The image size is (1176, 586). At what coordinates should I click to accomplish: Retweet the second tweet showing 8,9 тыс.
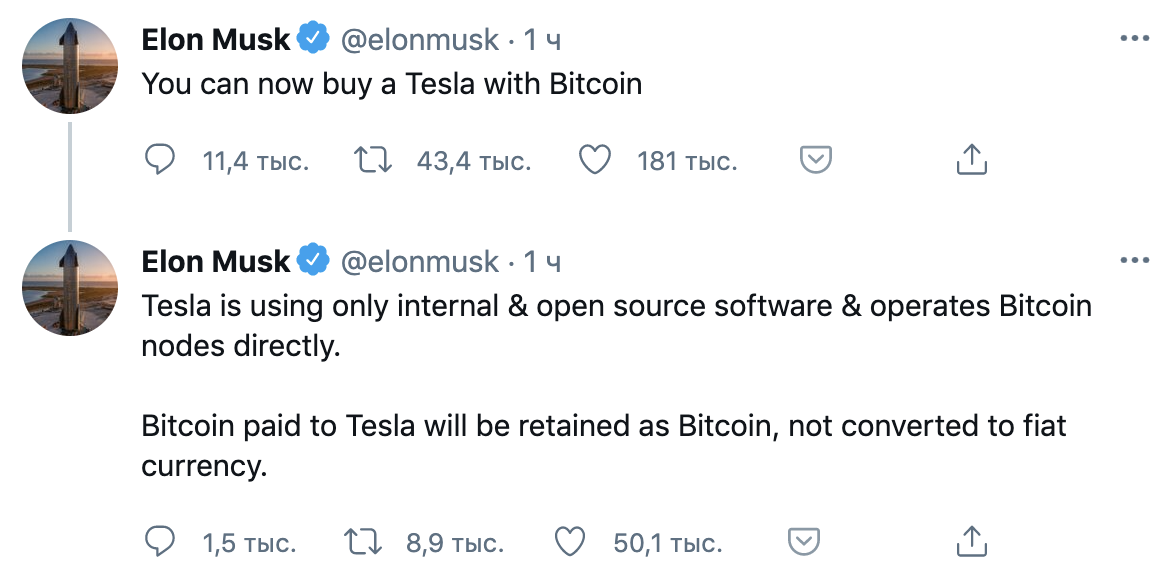[x=362, y=541]
